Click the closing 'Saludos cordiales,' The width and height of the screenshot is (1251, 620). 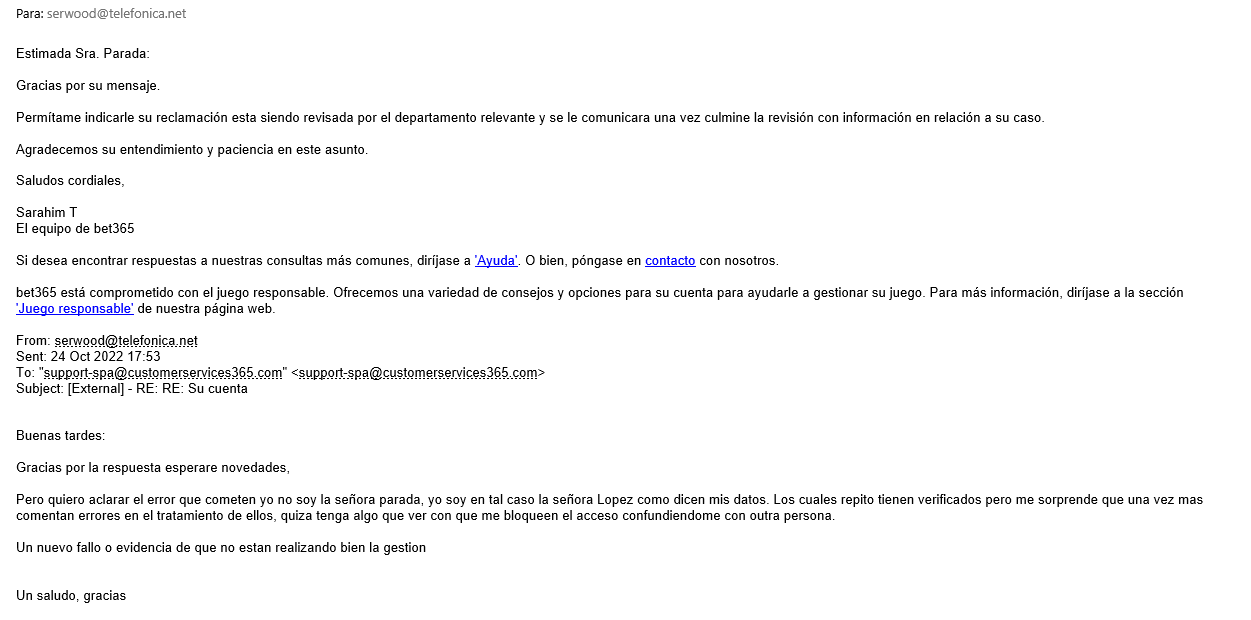[70, 182]
